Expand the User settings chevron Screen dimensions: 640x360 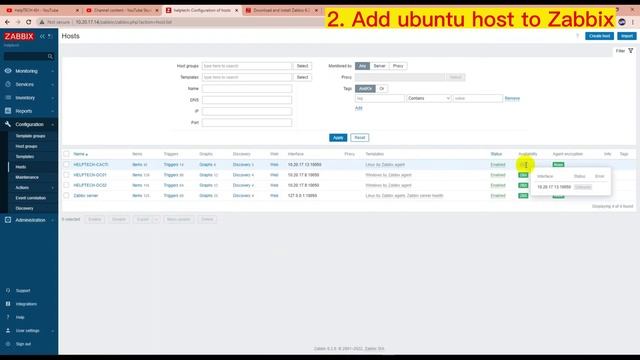coord(53,331)
